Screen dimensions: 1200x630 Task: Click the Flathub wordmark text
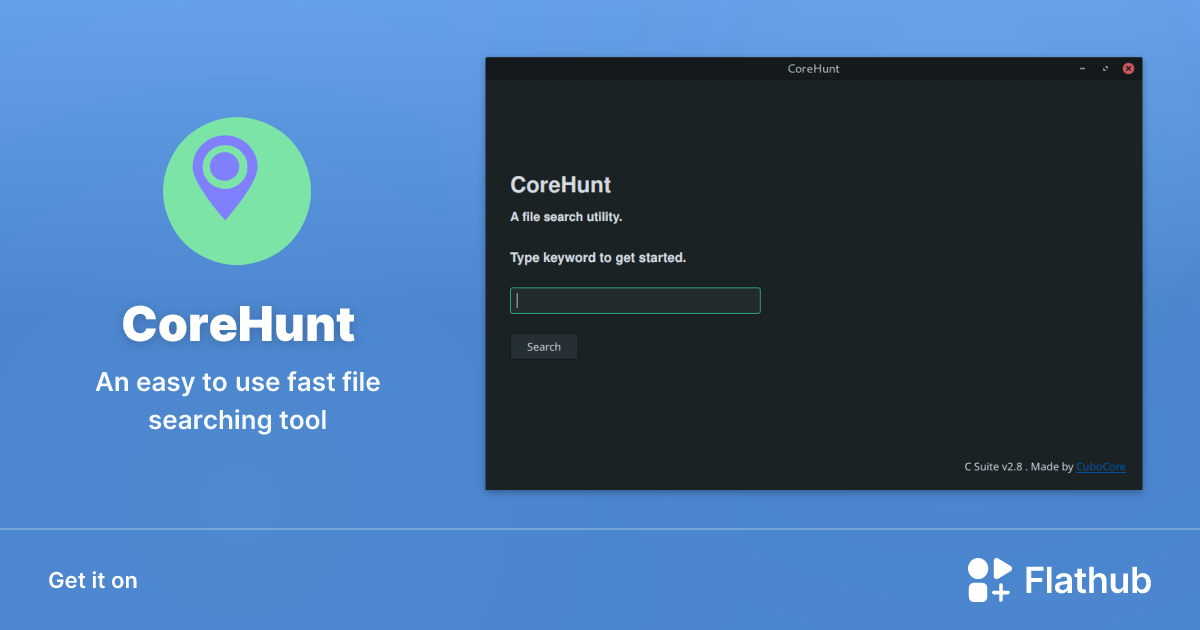coord(1087,578)
